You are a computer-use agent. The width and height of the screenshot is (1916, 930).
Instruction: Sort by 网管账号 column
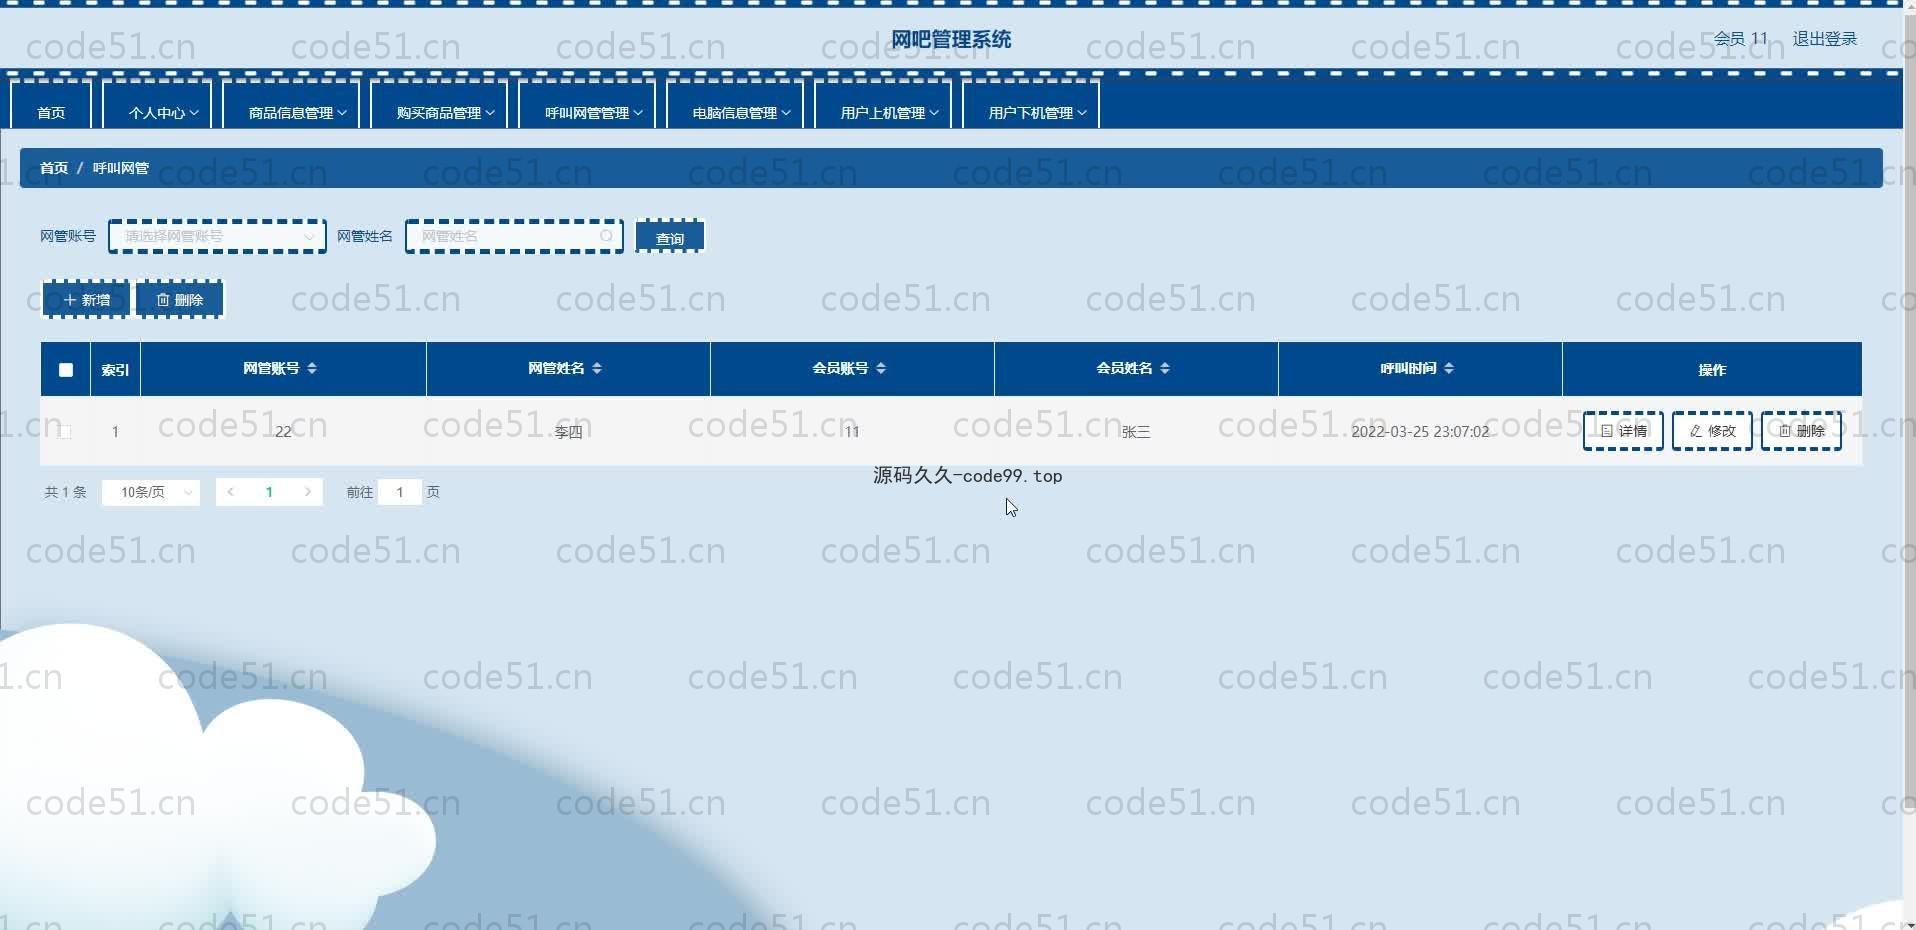tap(312, 368)
